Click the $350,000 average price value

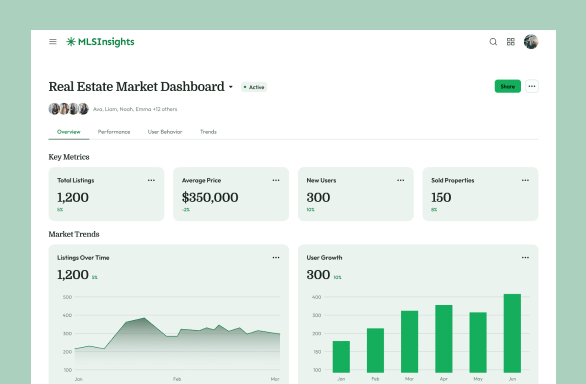click(x=210, y=197)
